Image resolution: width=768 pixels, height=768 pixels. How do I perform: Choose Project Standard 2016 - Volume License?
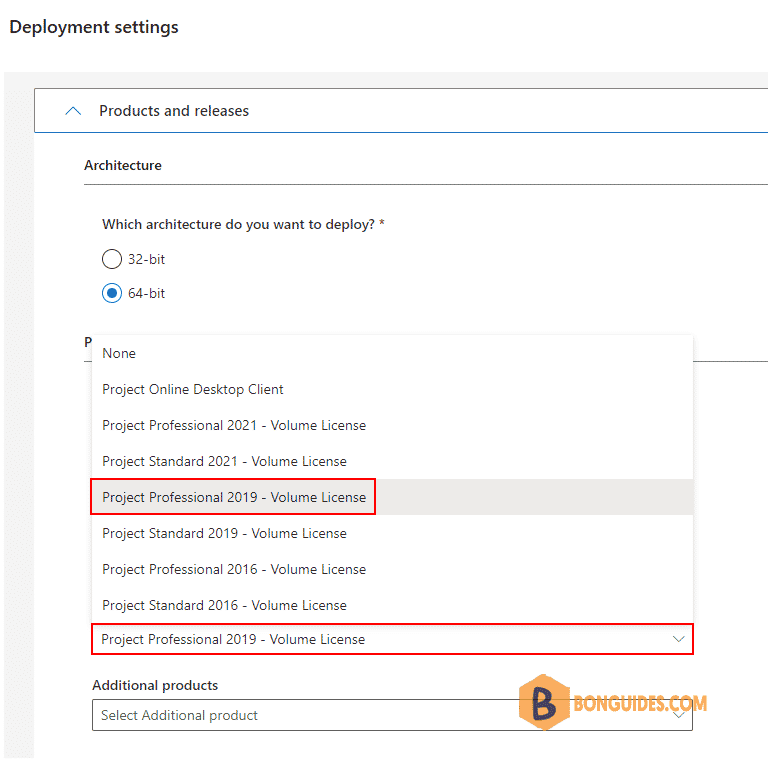click(392, 605)
